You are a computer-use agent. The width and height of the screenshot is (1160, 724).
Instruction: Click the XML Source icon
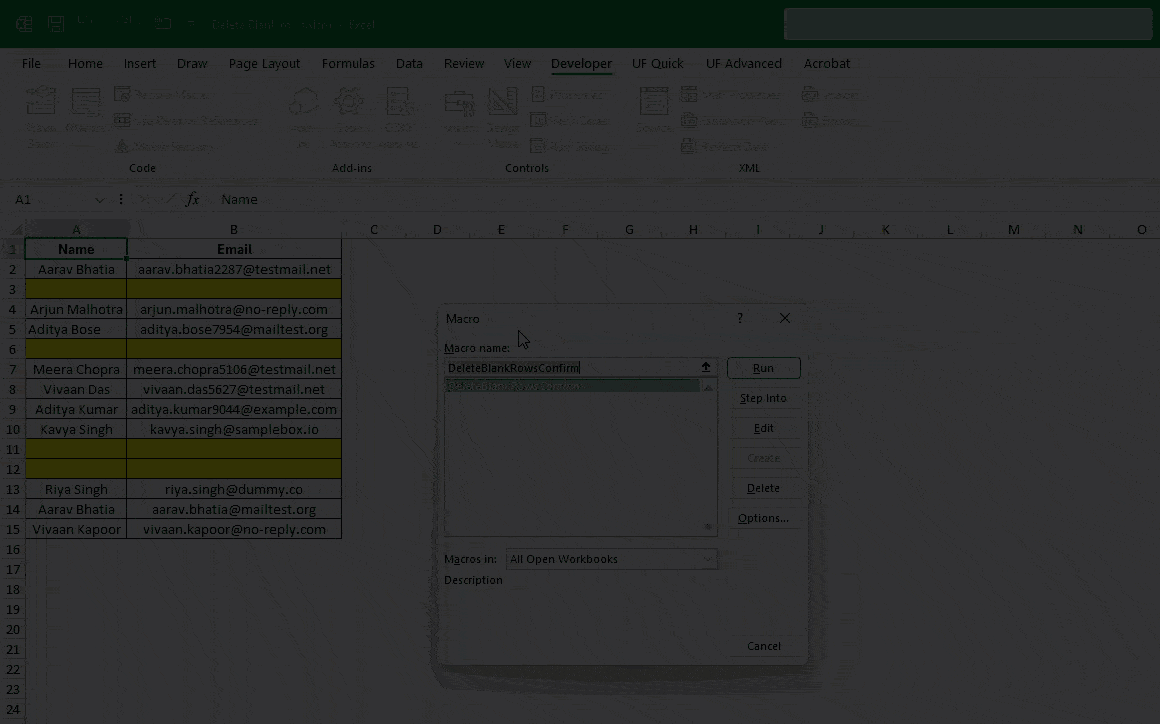click(654, 105)
